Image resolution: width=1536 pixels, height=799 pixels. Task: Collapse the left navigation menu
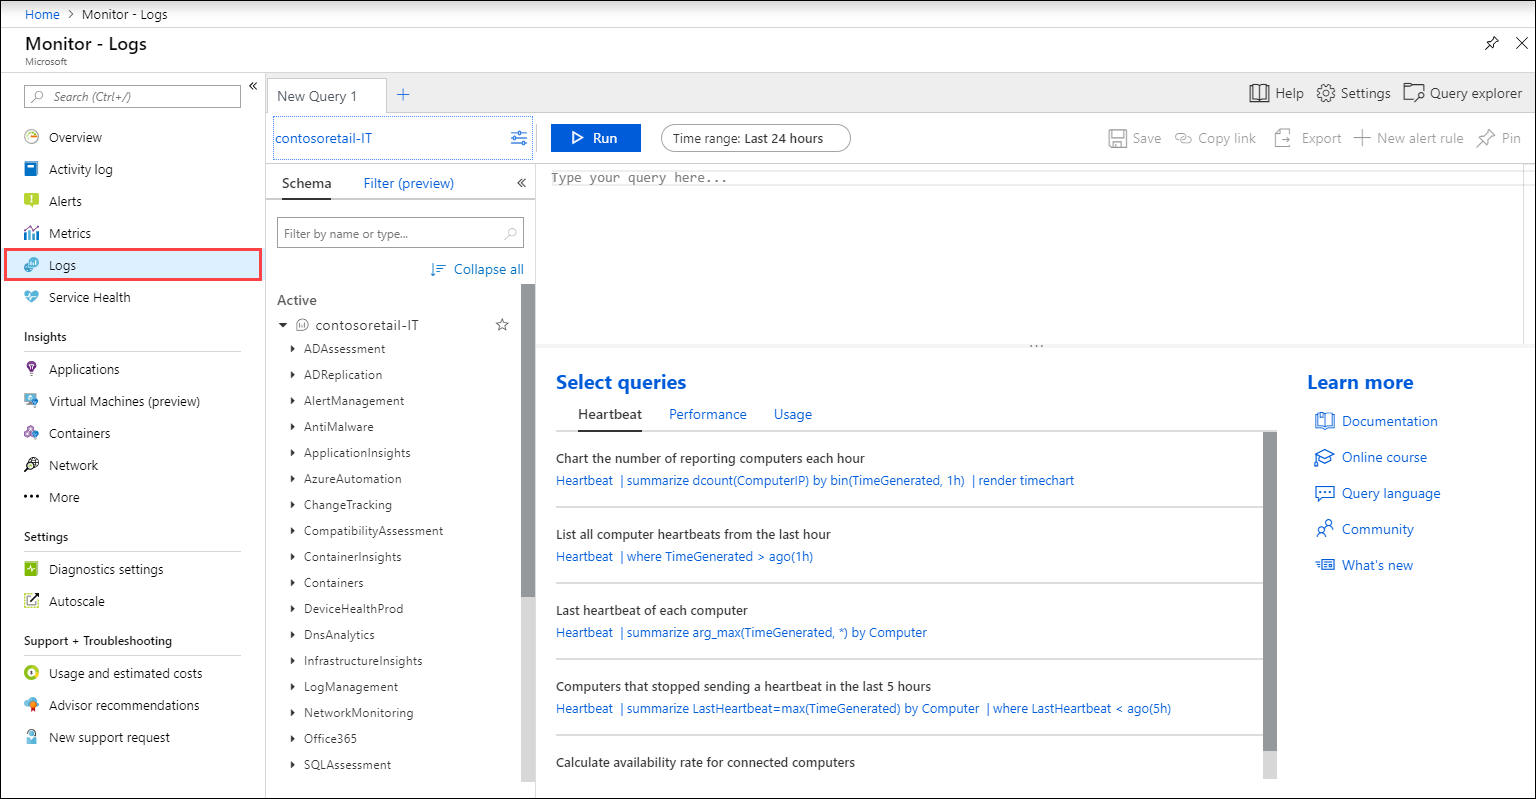(253, 87)
